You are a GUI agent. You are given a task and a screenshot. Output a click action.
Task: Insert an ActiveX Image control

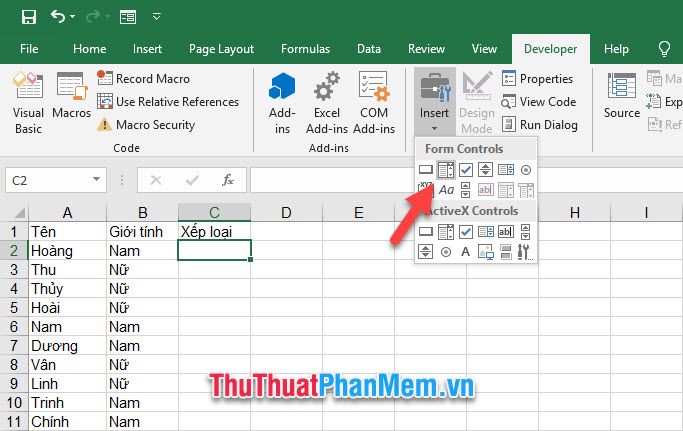486,252
